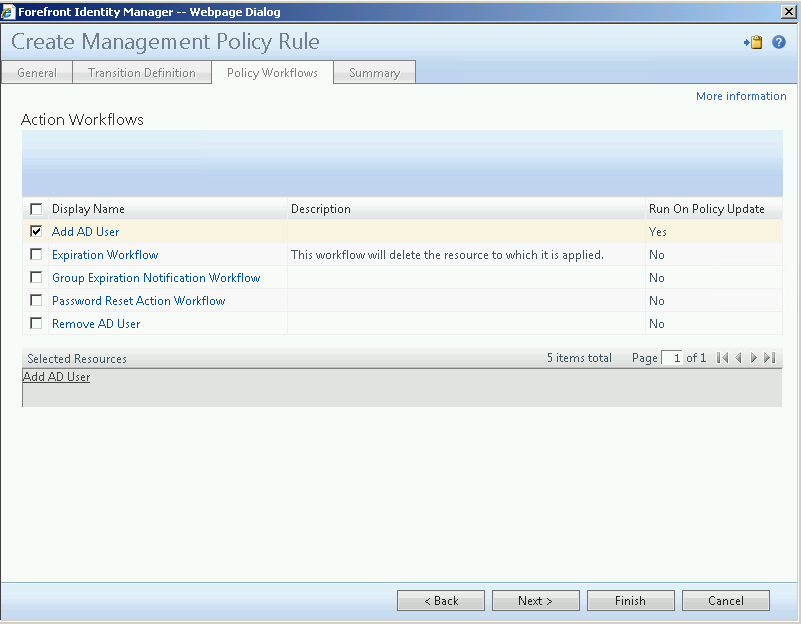Click Run On Policy Update column header

pos(706,209)
